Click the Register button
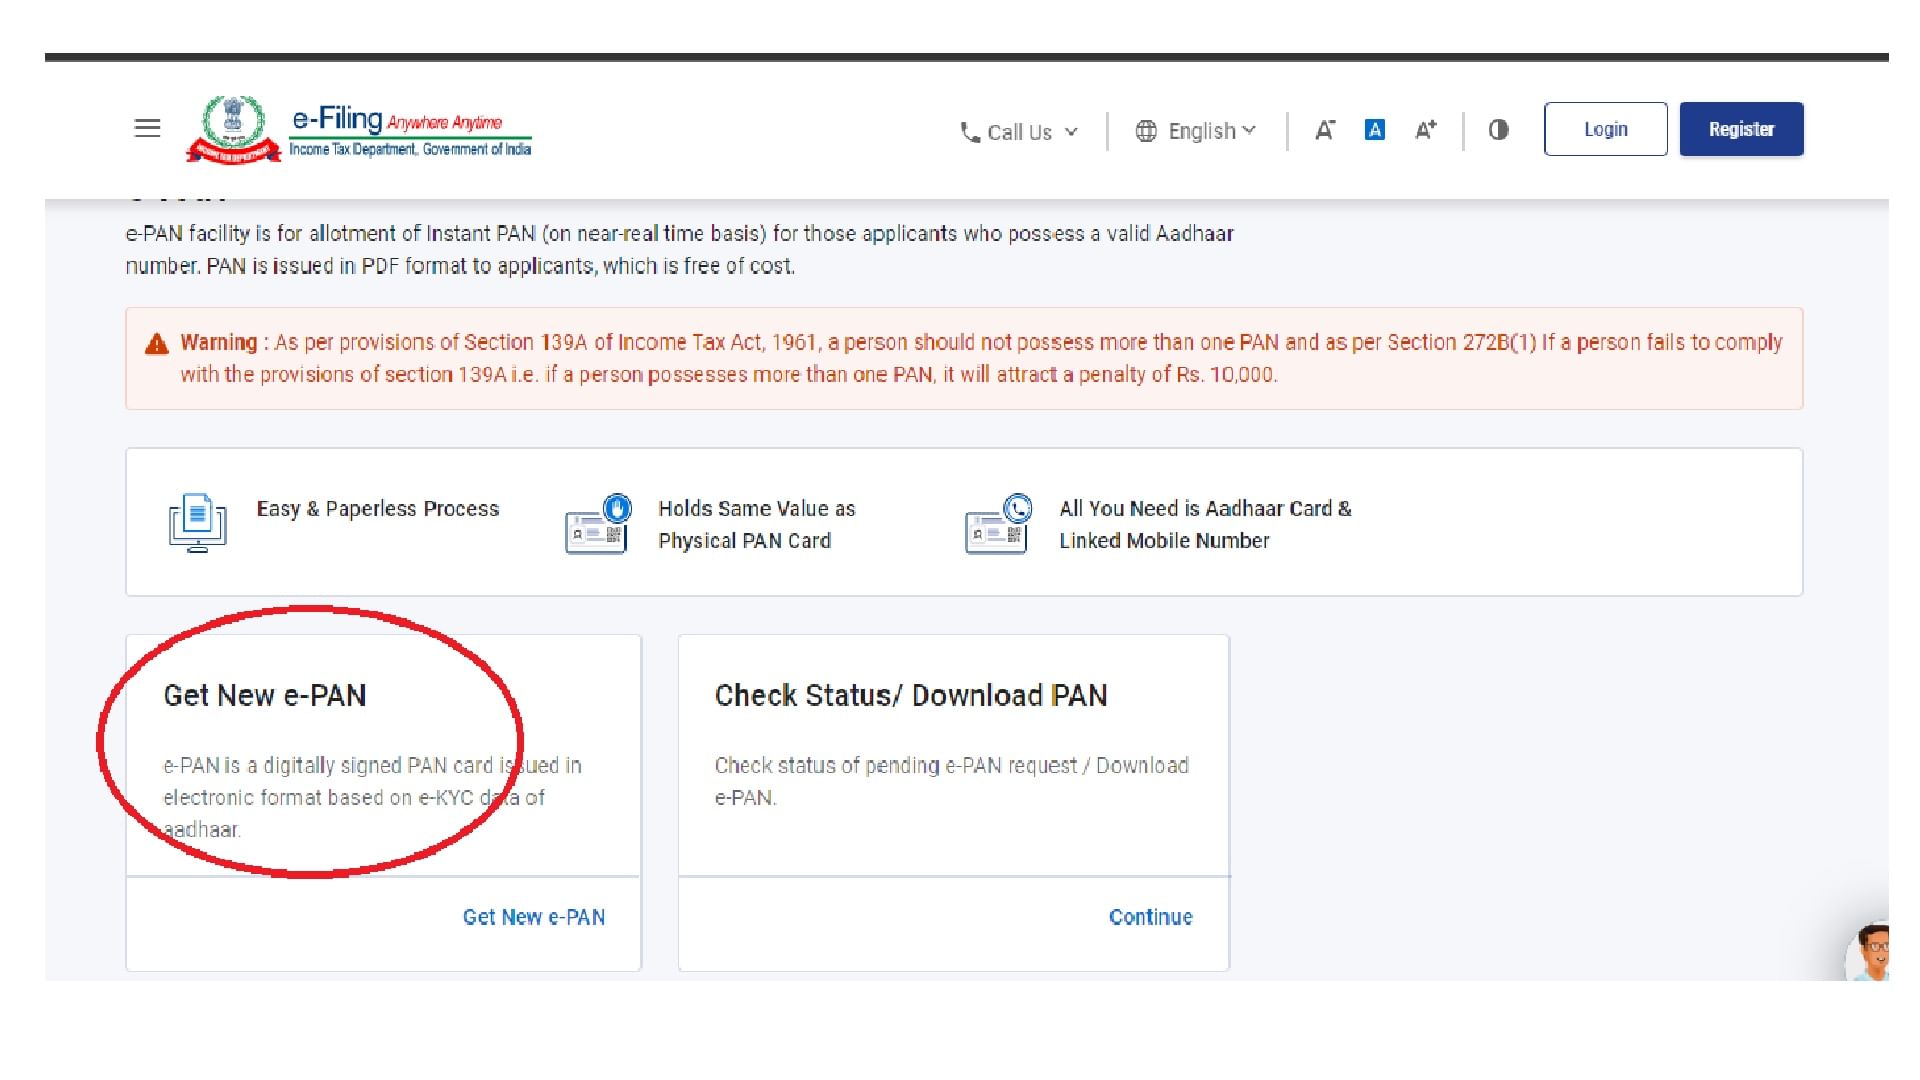This screenshot has height=1080, width=1920. tap(1741, 128)
